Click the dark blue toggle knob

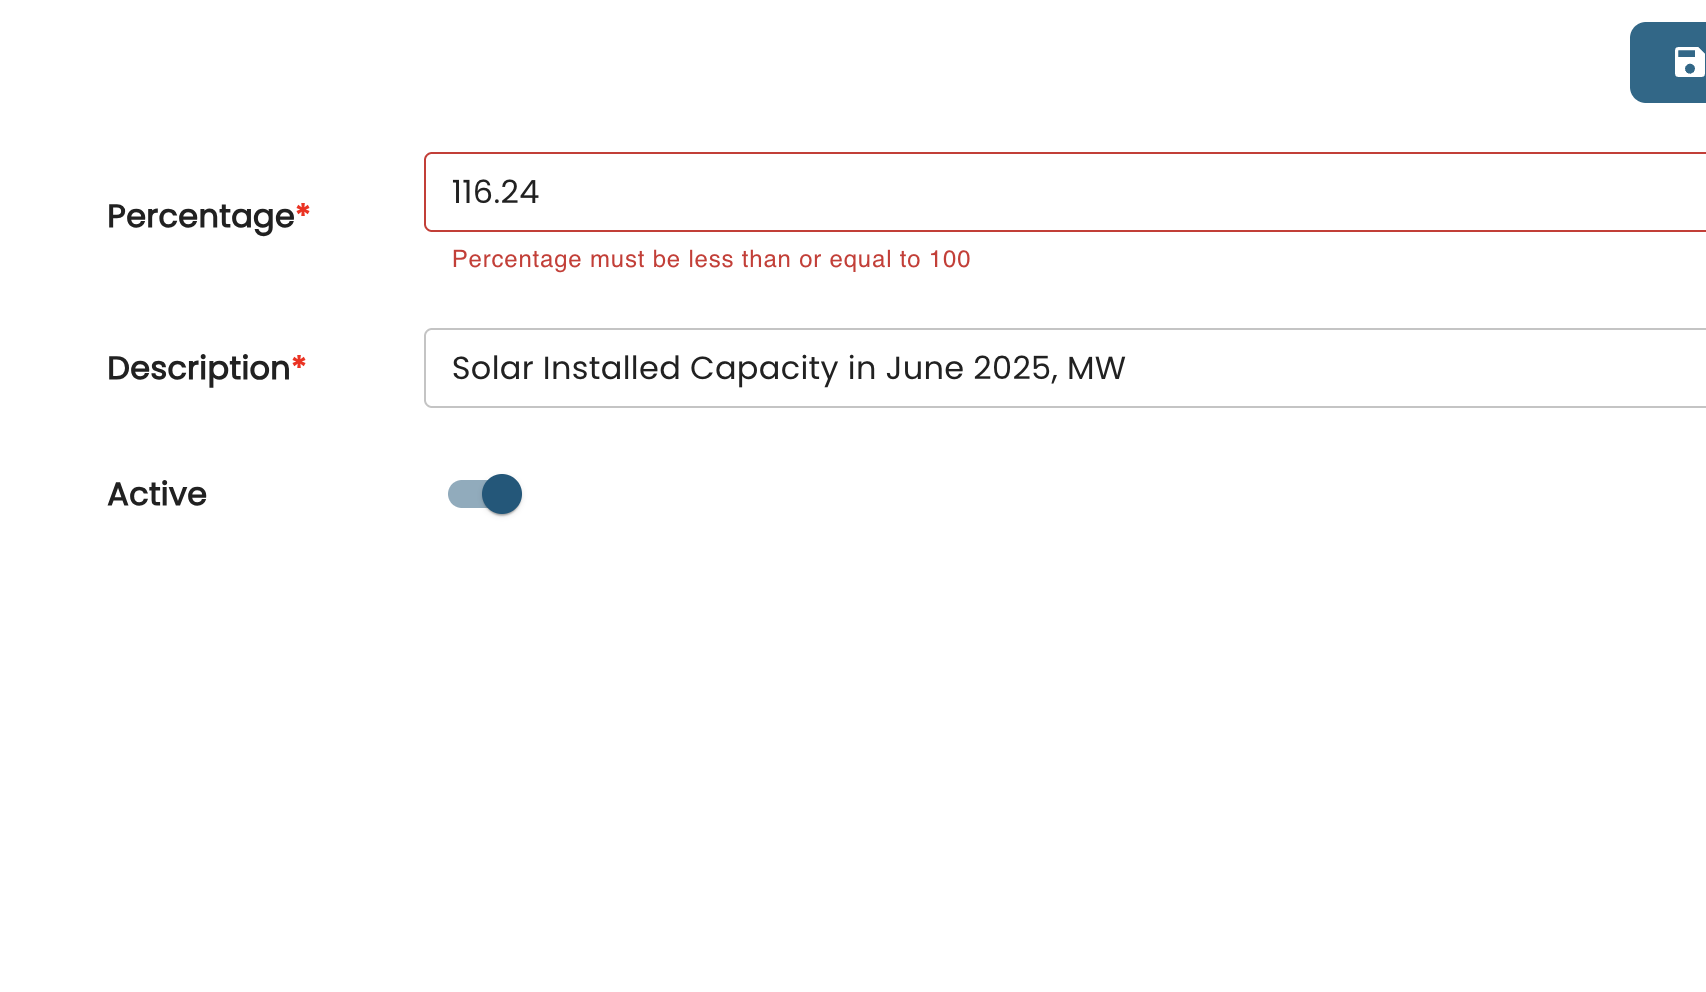point(502,494)
